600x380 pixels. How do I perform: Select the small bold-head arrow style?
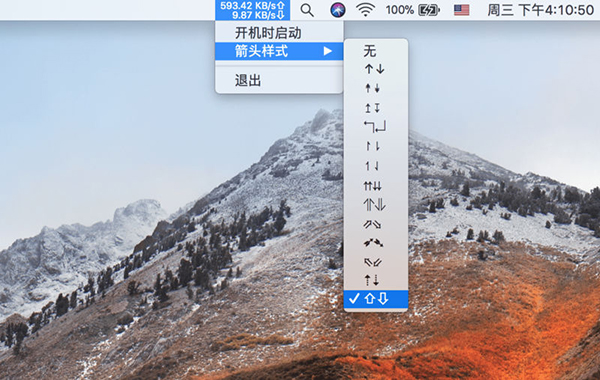[376, 88]
